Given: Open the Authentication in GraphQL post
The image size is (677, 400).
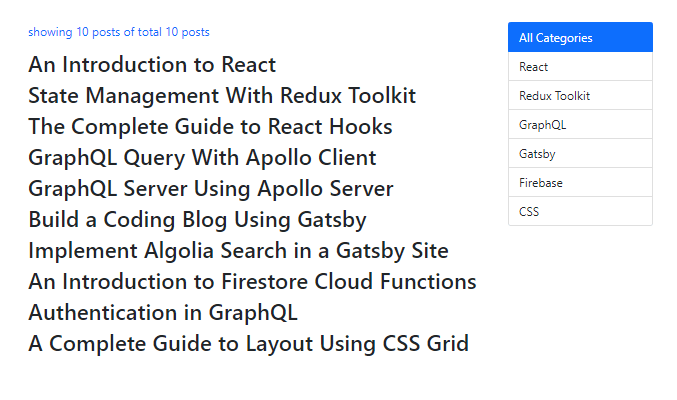Looking at the screenshot, I should (163, 313).
